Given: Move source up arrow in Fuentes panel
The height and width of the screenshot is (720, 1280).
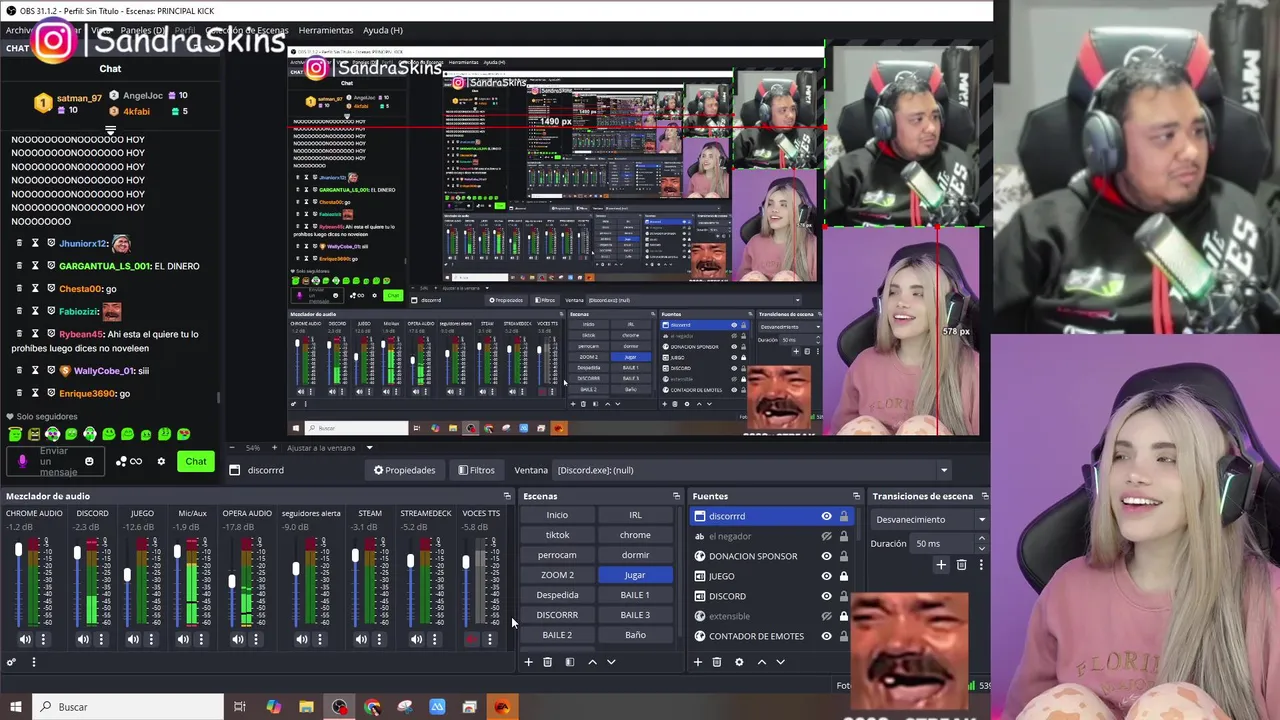Looking at the screenshot, I should (761, 662).
